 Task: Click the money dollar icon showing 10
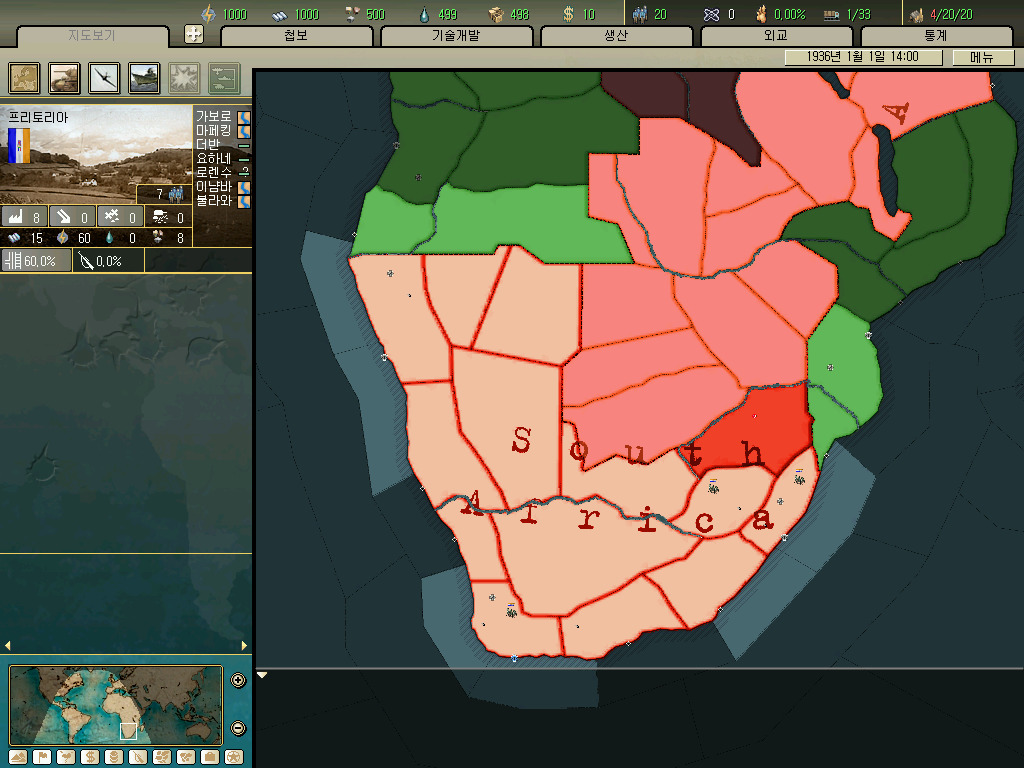pyautogui.click(x=568, y=14)
